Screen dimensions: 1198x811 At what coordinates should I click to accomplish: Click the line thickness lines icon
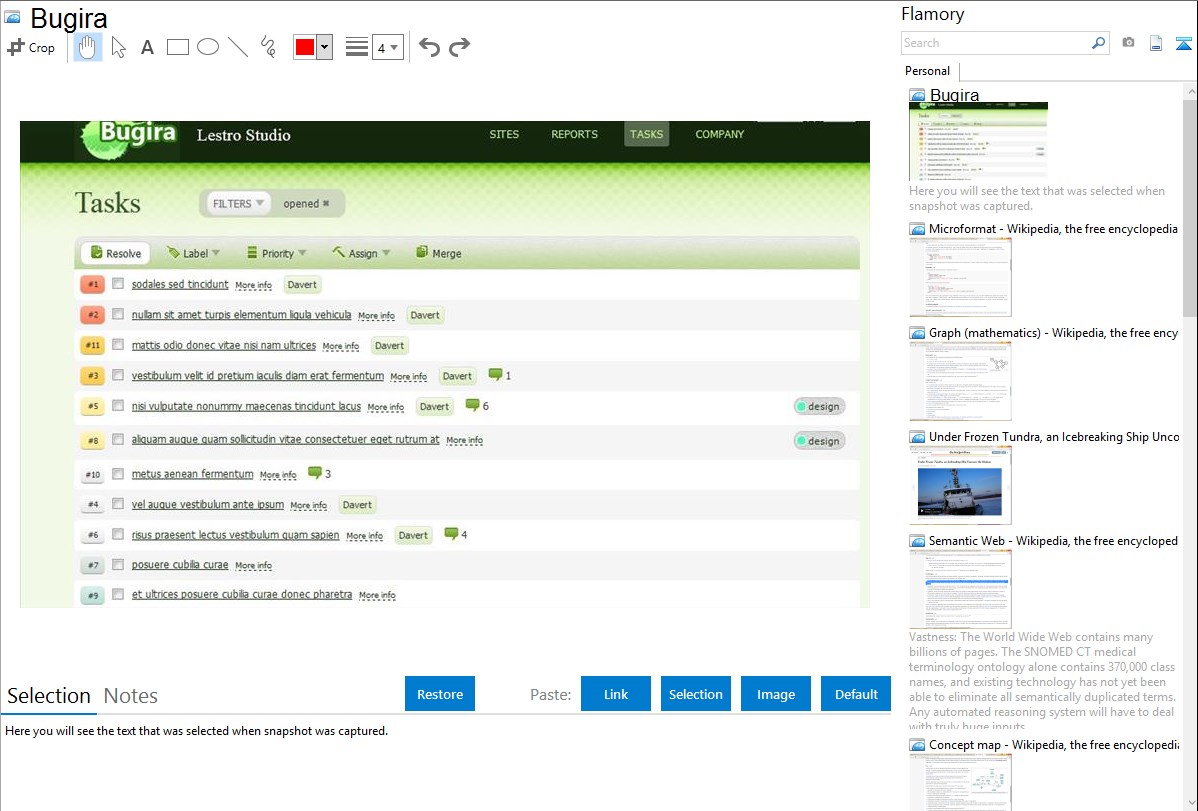click(357, 47)
